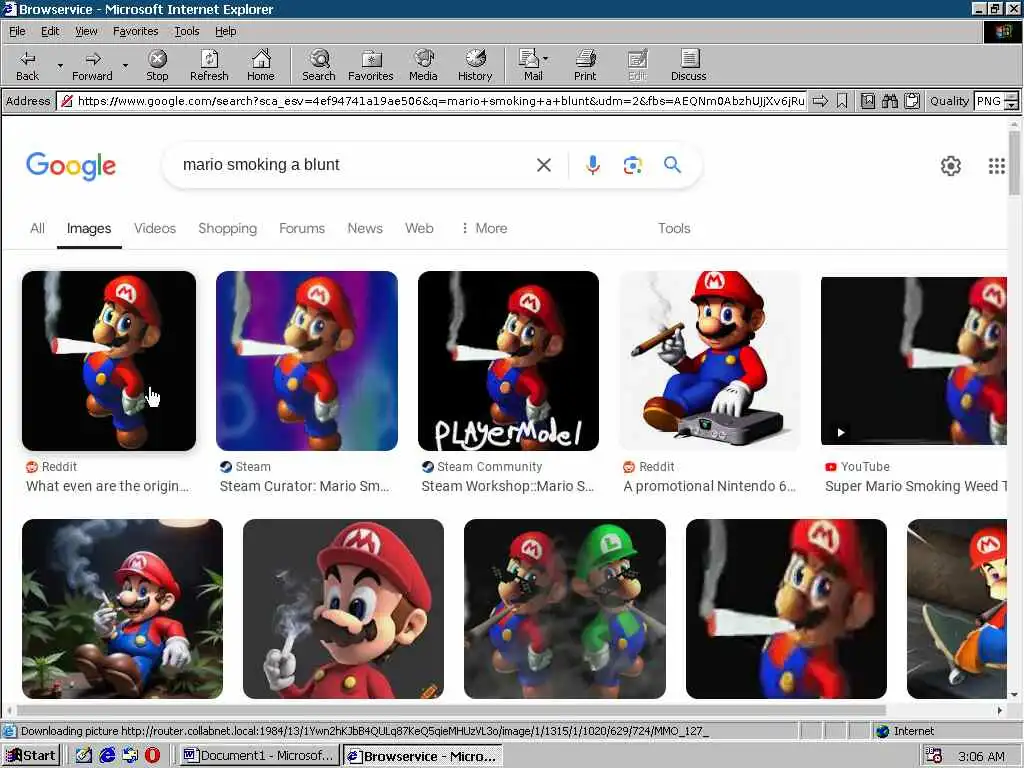Click the Start button
Viewport: 1024px width, 768px height.
[x=31, y=756]
